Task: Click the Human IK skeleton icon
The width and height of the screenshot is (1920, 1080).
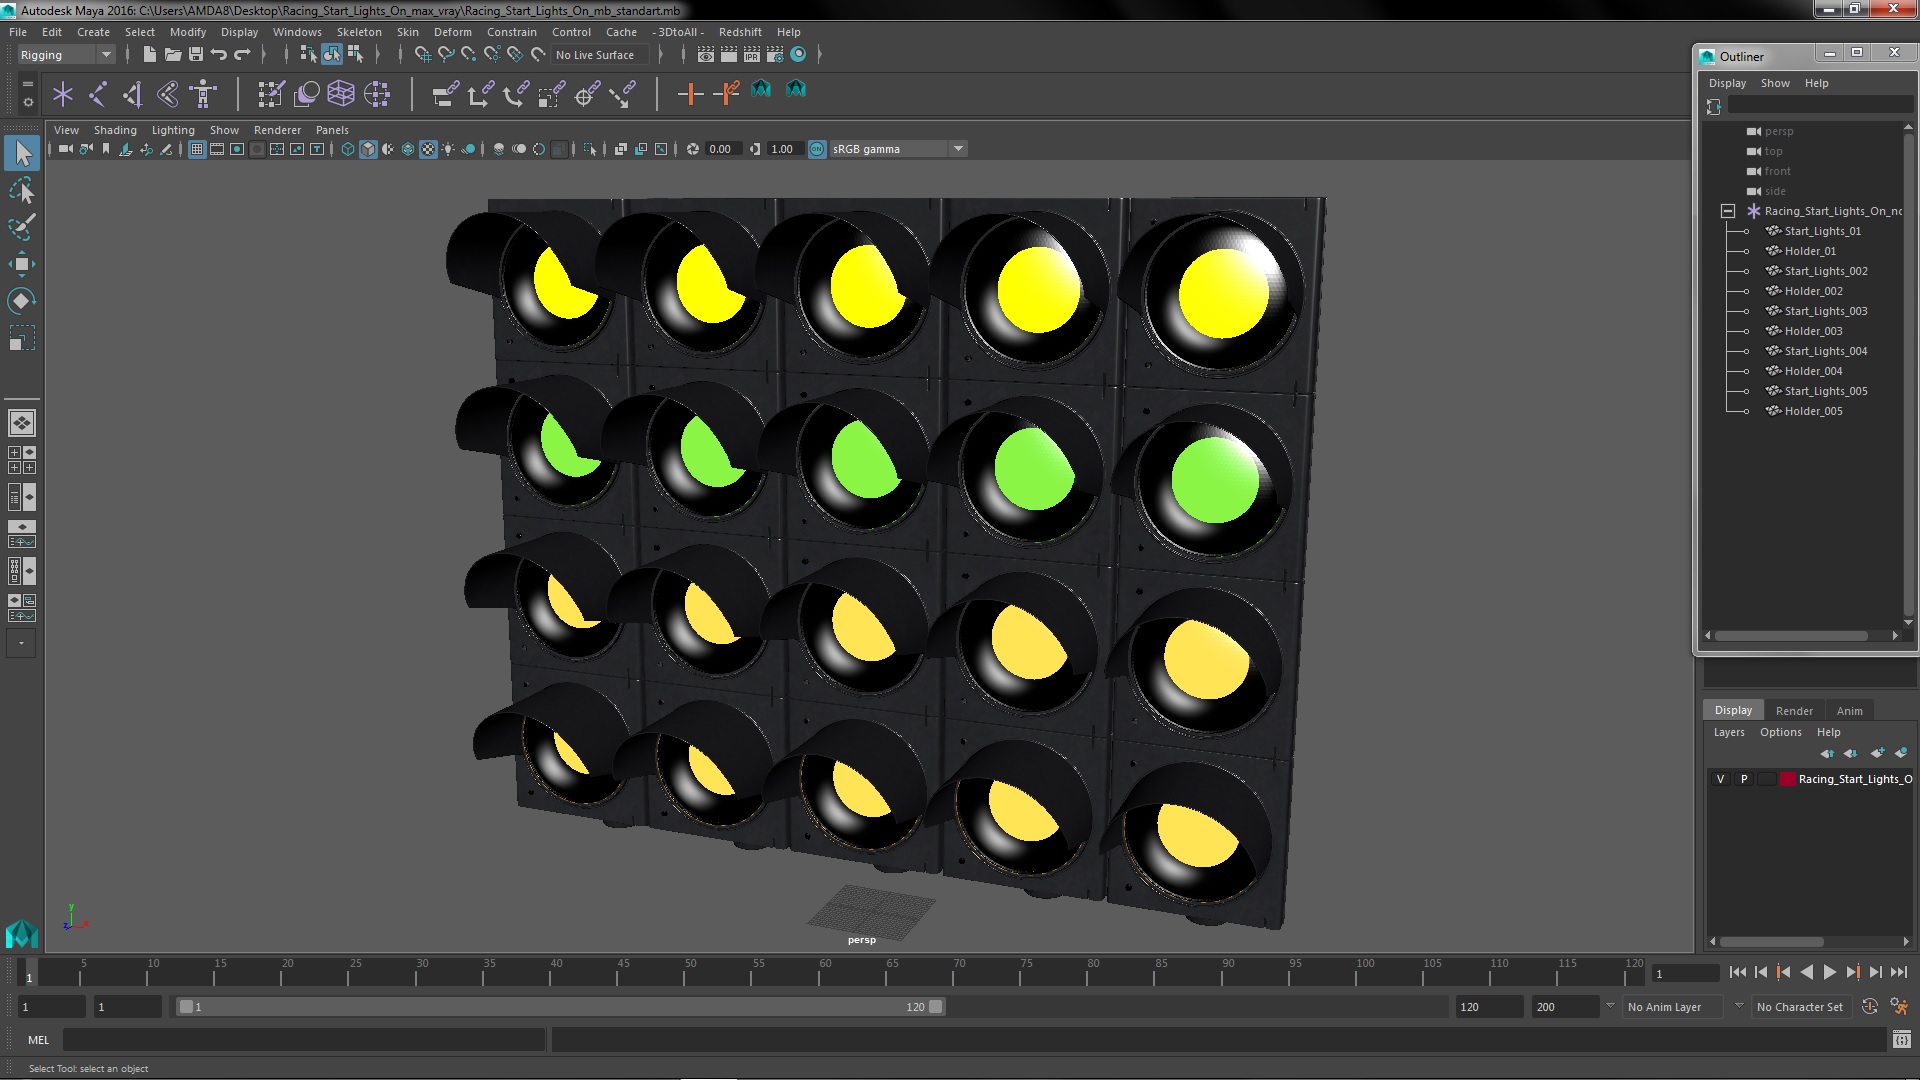Action: (203, 94)
